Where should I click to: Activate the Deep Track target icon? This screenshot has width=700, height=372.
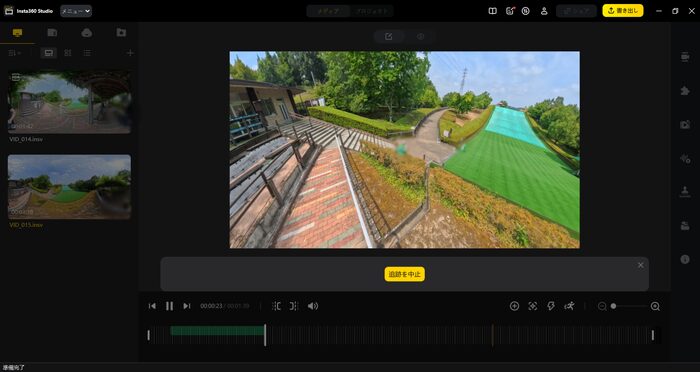(533, 306)
